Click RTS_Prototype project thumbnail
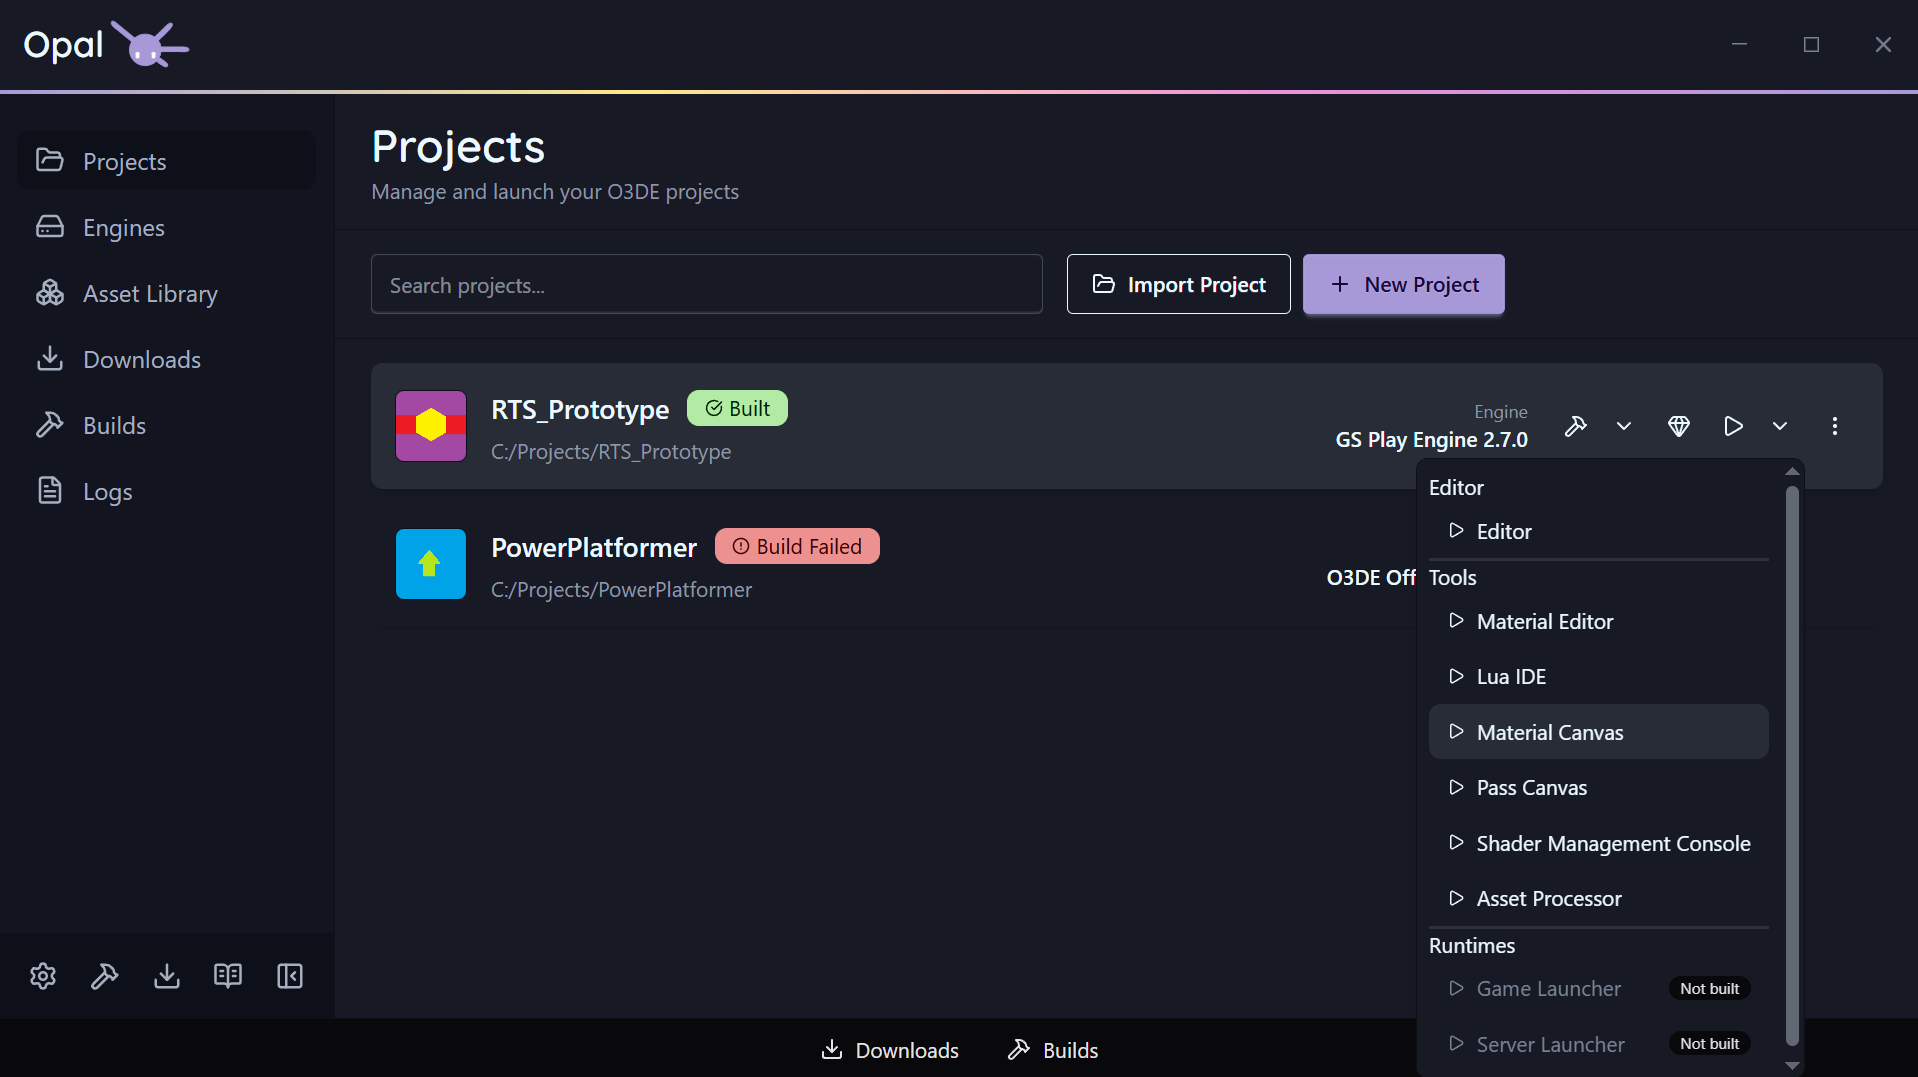This screenshot has width=1918, height=1077. (431, 426)
